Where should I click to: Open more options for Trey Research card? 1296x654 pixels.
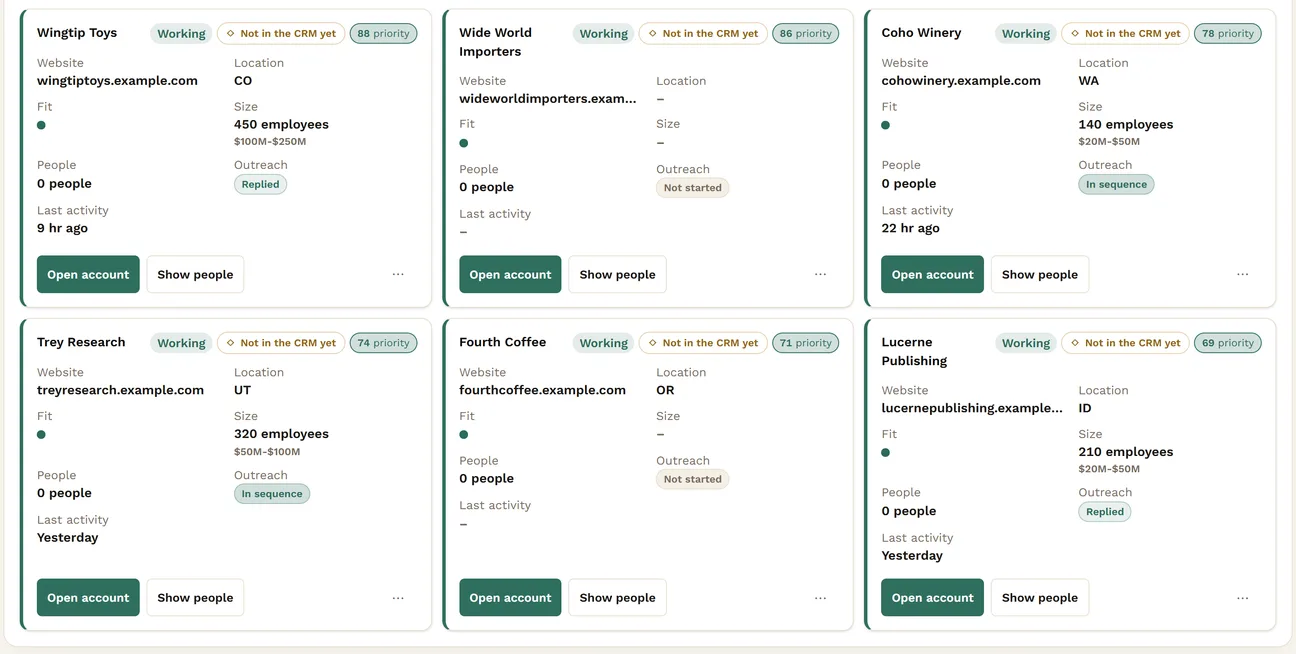[398, 598]
